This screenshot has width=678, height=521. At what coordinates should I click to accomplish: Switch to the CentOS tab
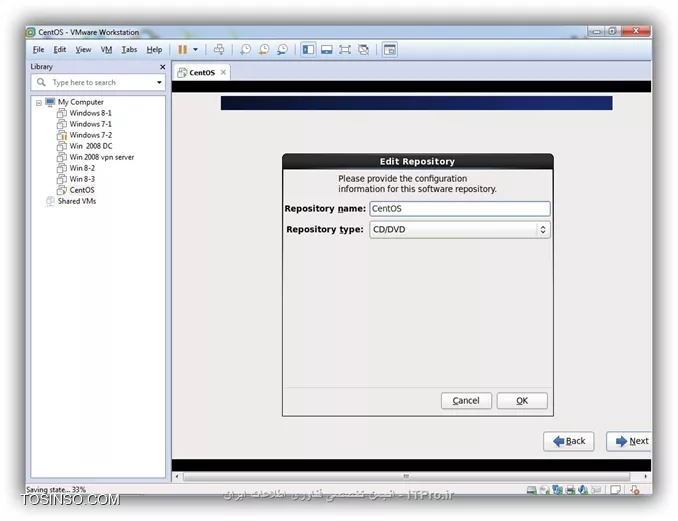[201, 73]
